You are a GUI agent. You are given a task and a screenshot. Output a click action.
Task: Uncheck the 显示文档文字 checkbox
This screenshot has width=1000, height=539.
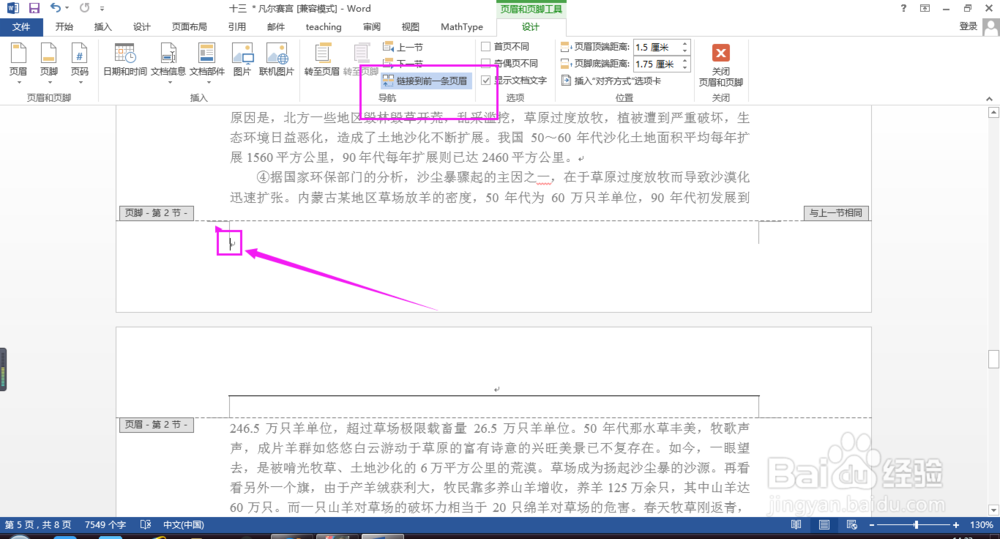click(x=486, y=80)
